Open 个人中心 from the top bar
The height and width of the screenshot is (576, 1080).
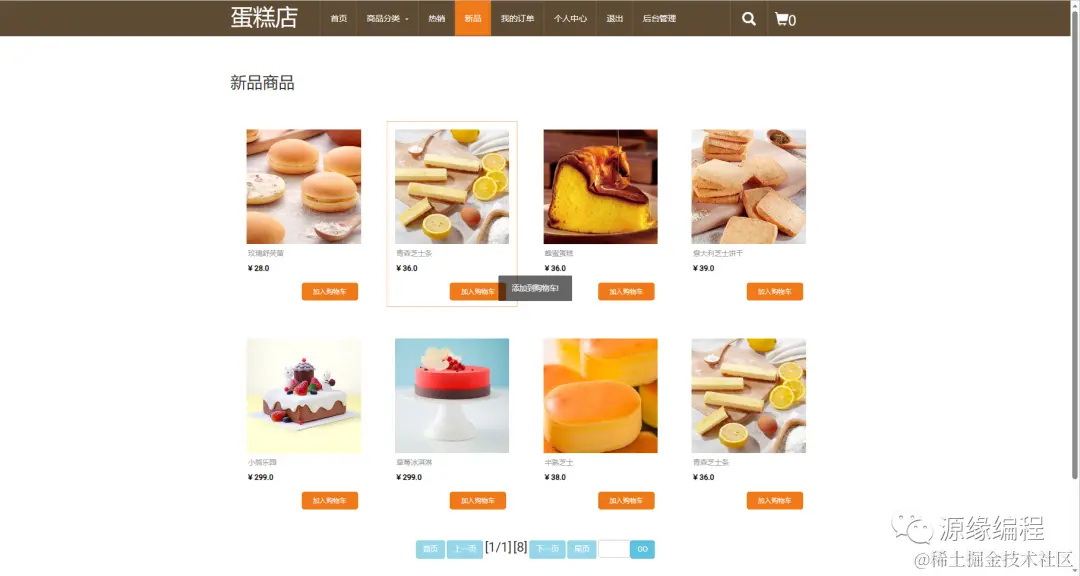click(570, 19)
